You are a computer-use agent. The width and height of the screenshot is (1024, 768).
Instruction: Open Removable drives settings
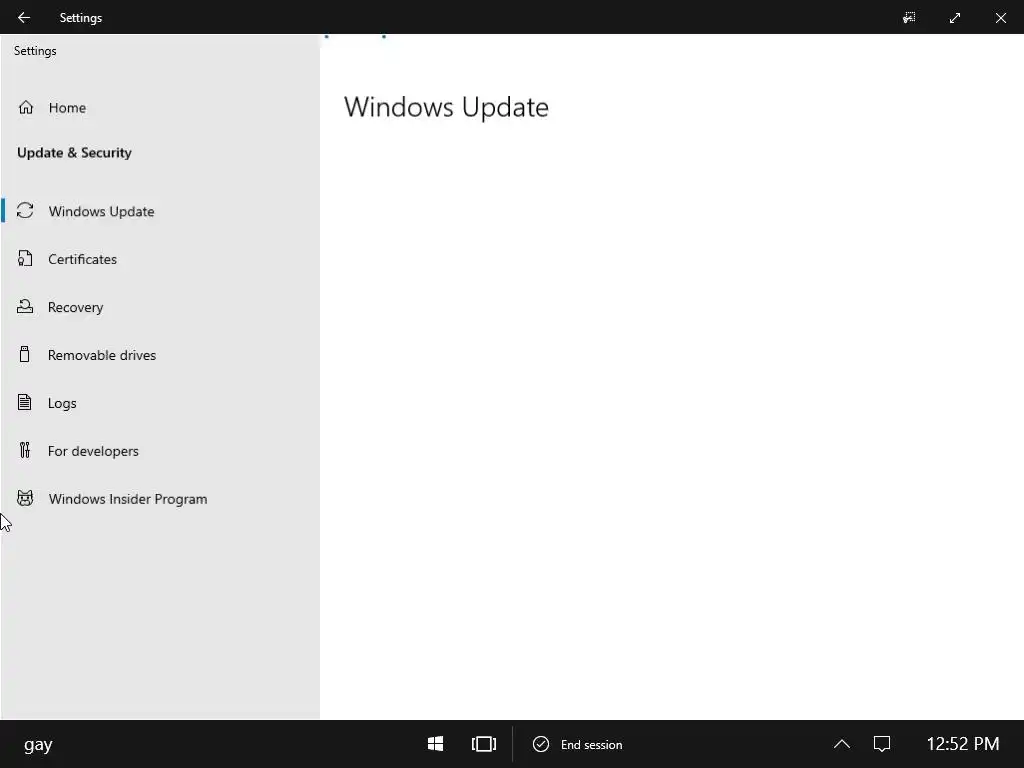click(x=160, y=355)
